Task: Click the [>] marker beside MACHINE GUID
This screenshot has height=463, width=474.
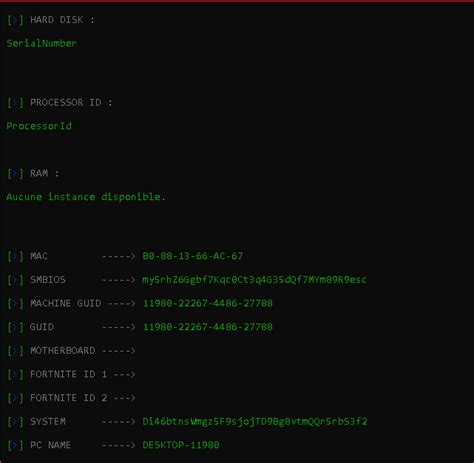Action: click(15, 303)
